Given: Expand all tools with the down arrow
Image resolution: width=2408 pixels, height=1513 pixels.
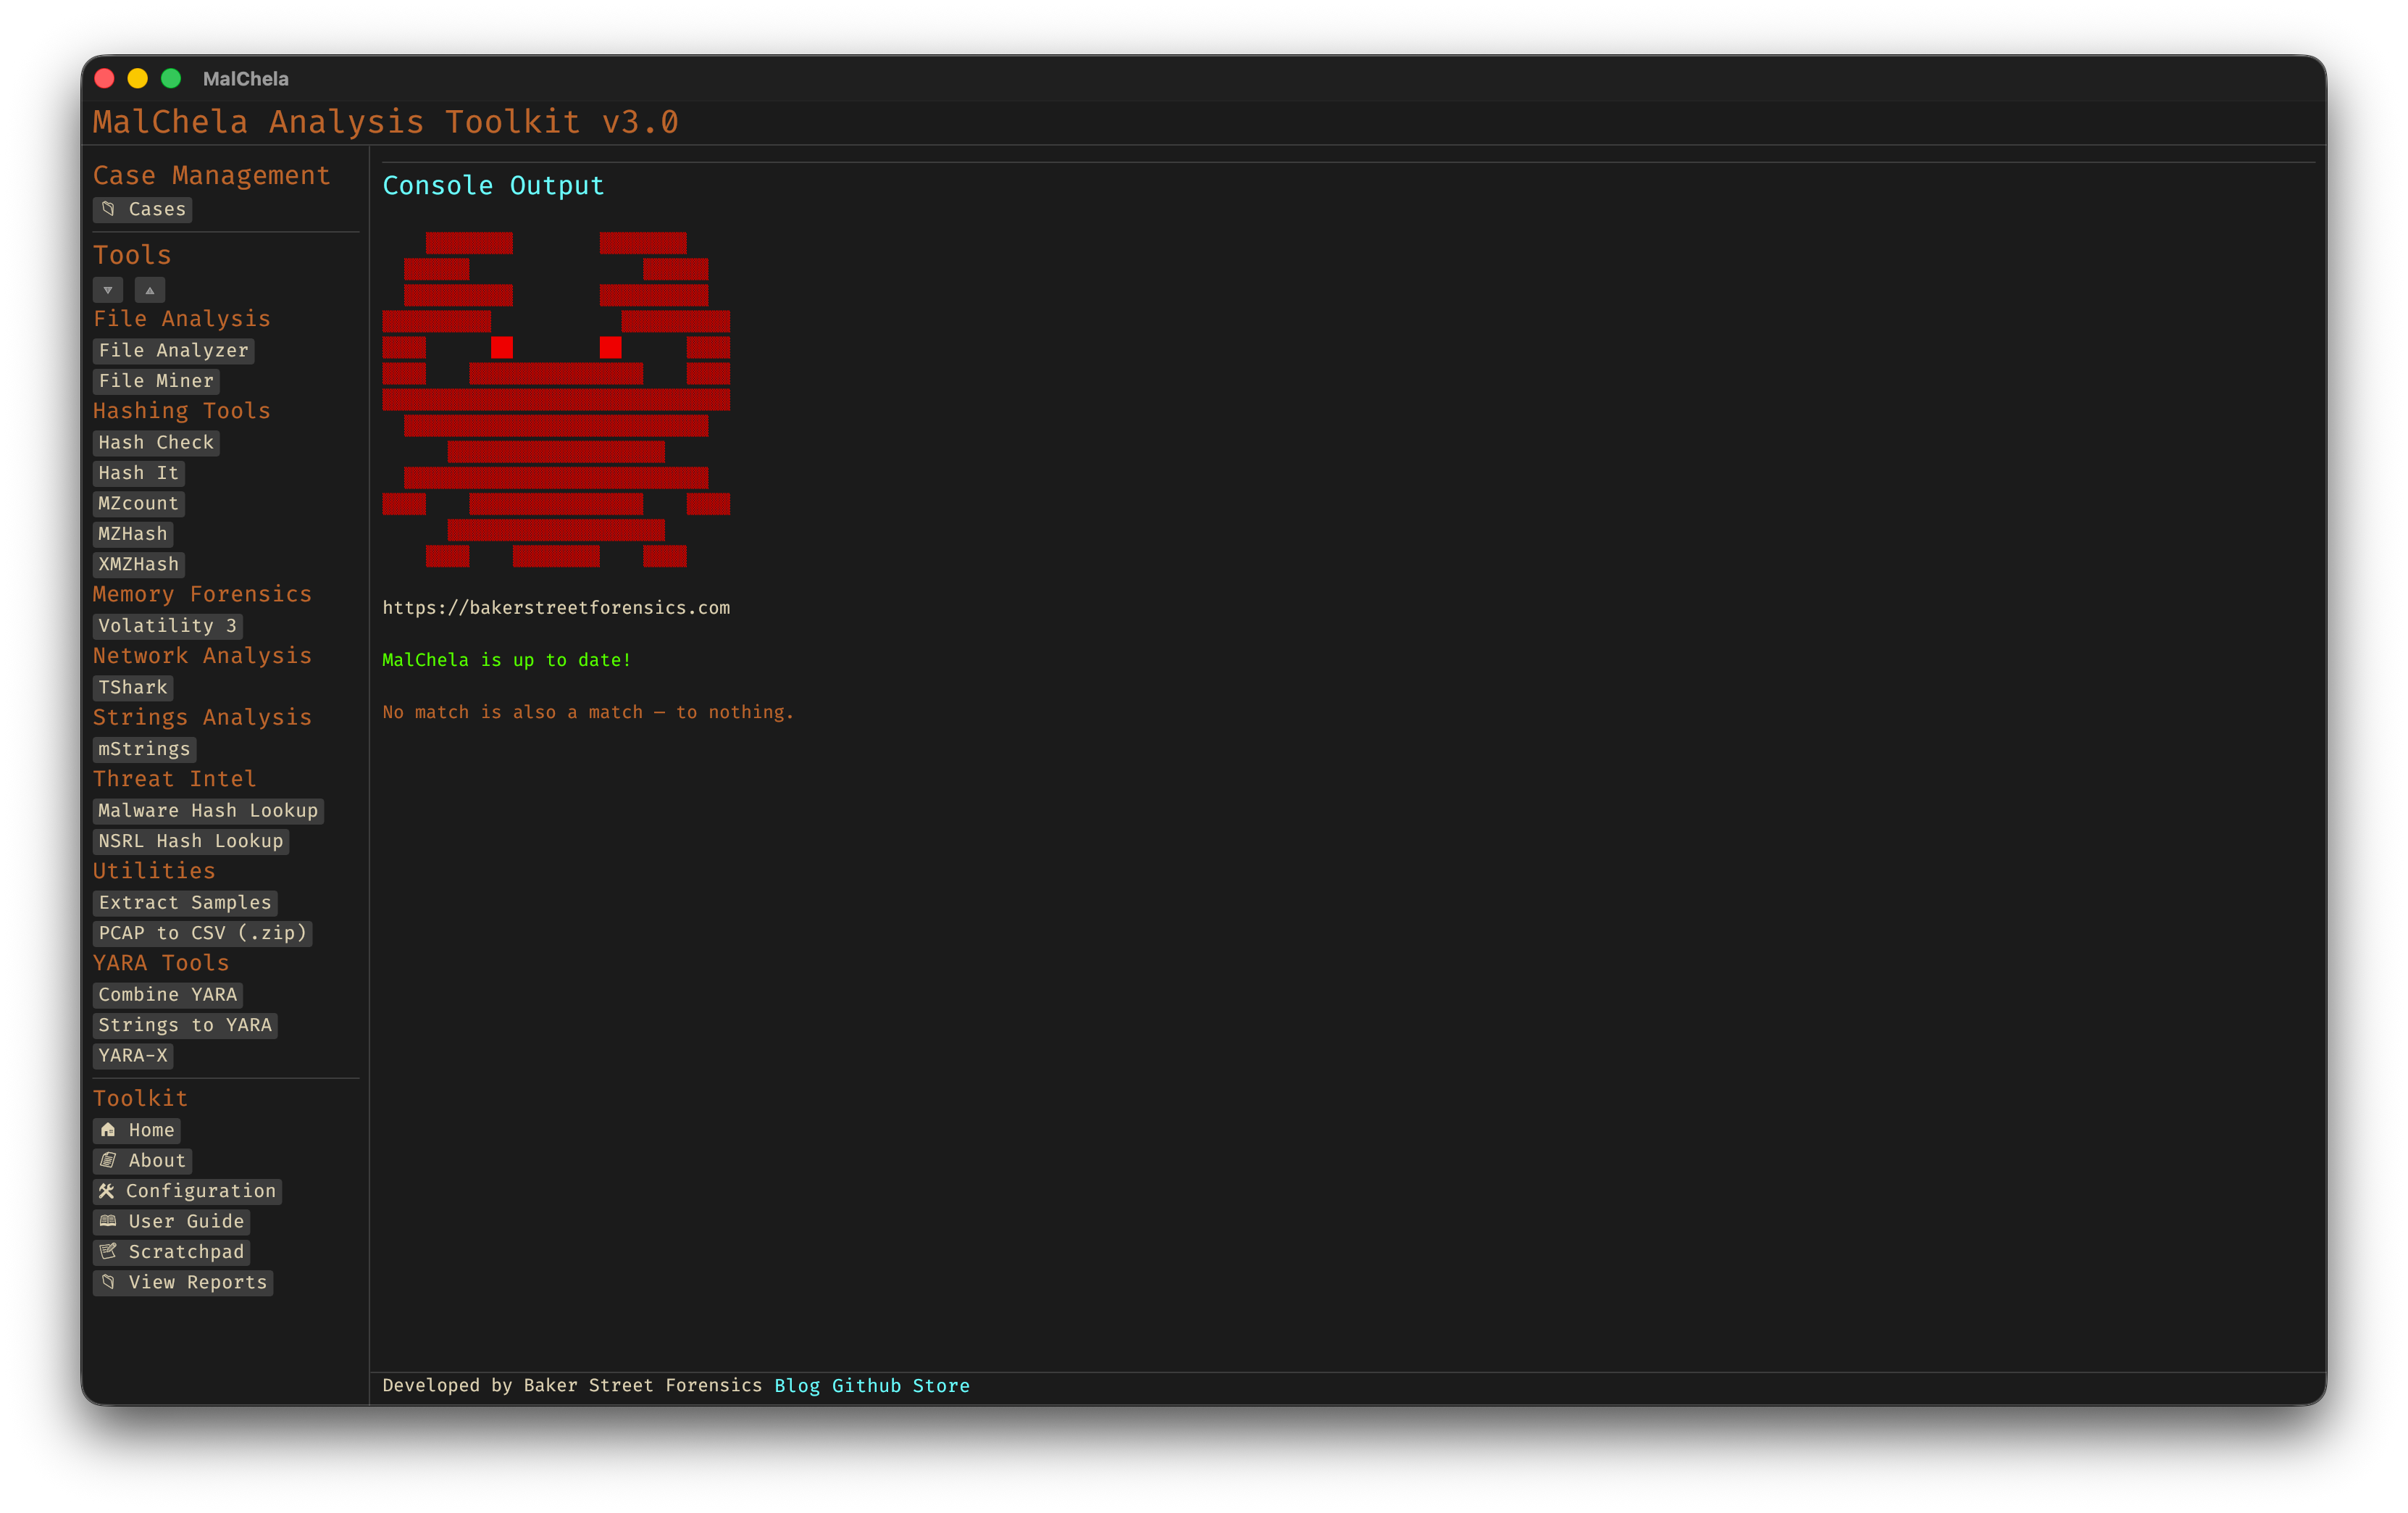Looking at the screenshot, I should pyautogui.click(x=108, y=290).
